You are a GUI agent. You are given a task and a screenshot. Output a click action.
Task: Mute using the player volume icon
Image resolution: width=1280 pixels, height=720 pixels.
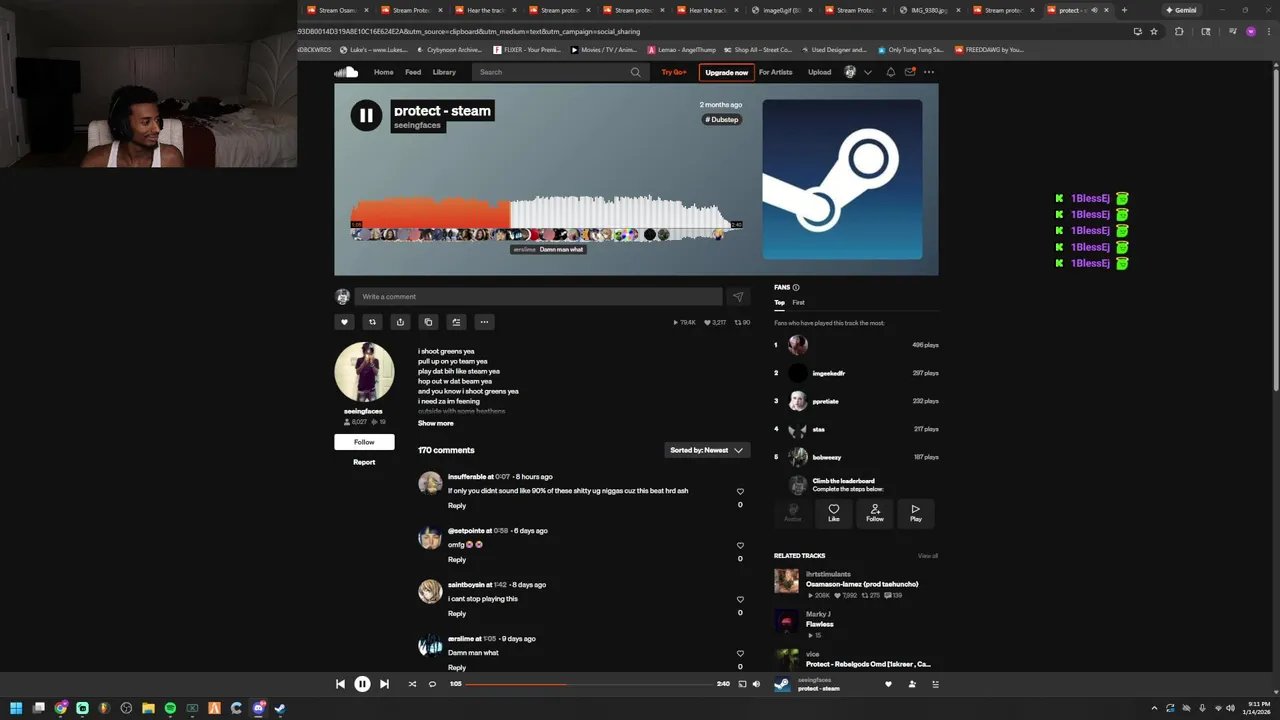click(x=756, y=684)
